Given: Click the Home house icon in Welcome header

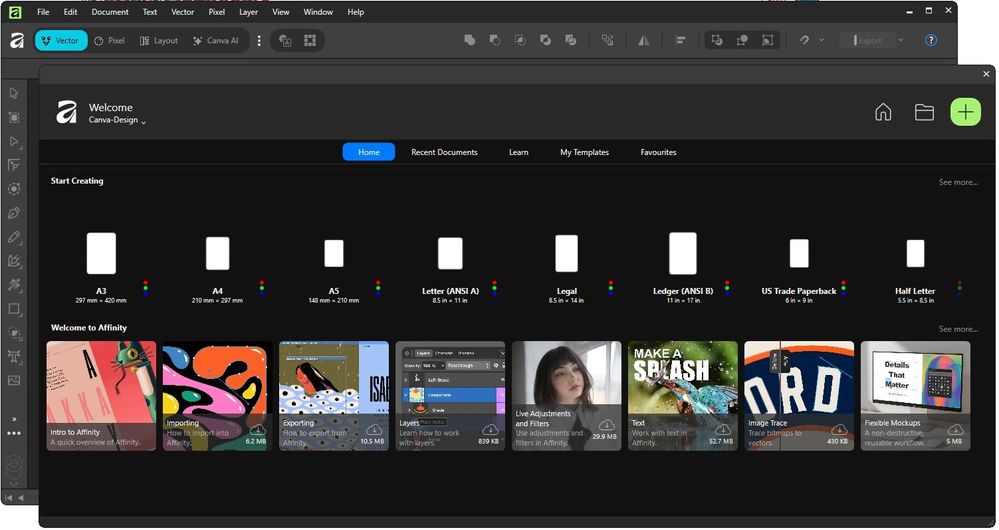Looking at the screenshot, I should 883,112.
